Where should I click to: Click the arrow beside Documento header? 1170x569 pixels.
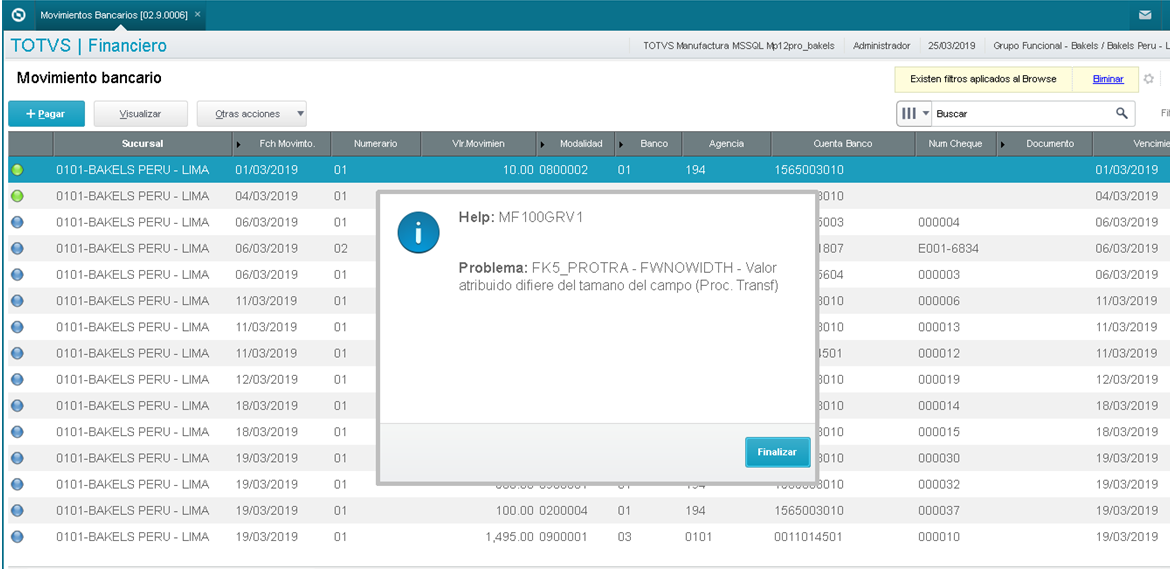click(1004, 144)
